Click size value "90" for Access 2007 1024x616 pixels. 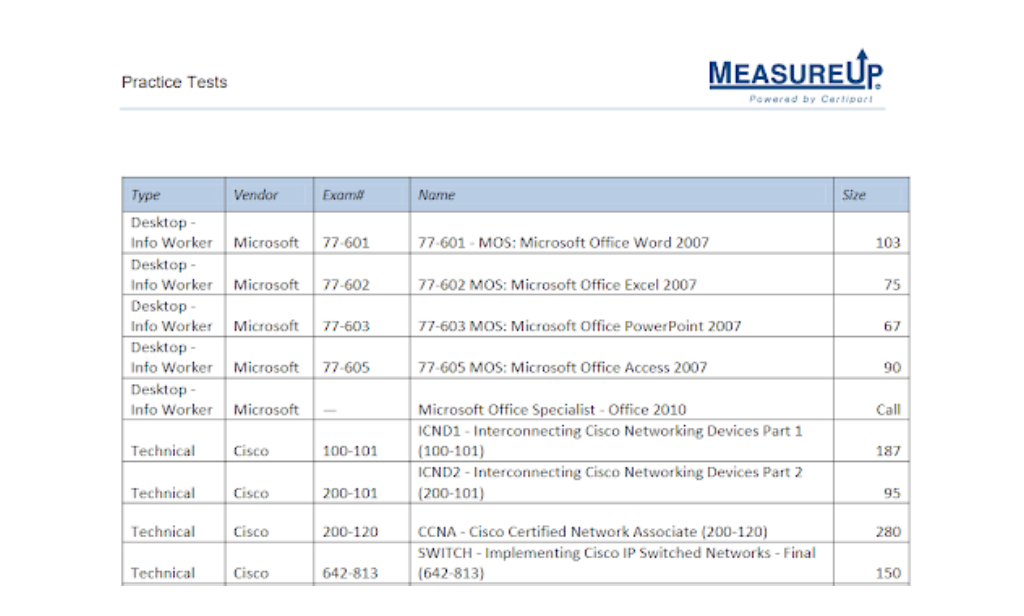click(x=892, y=368)
